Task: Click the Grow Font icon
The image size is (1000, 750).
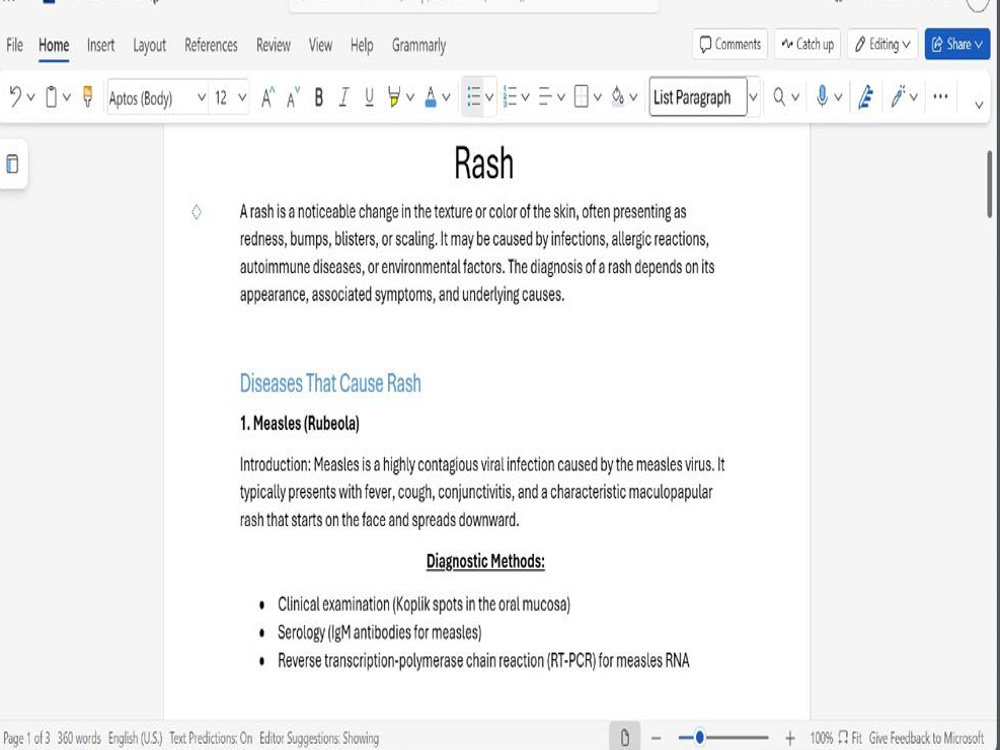Action: [268, 97]
